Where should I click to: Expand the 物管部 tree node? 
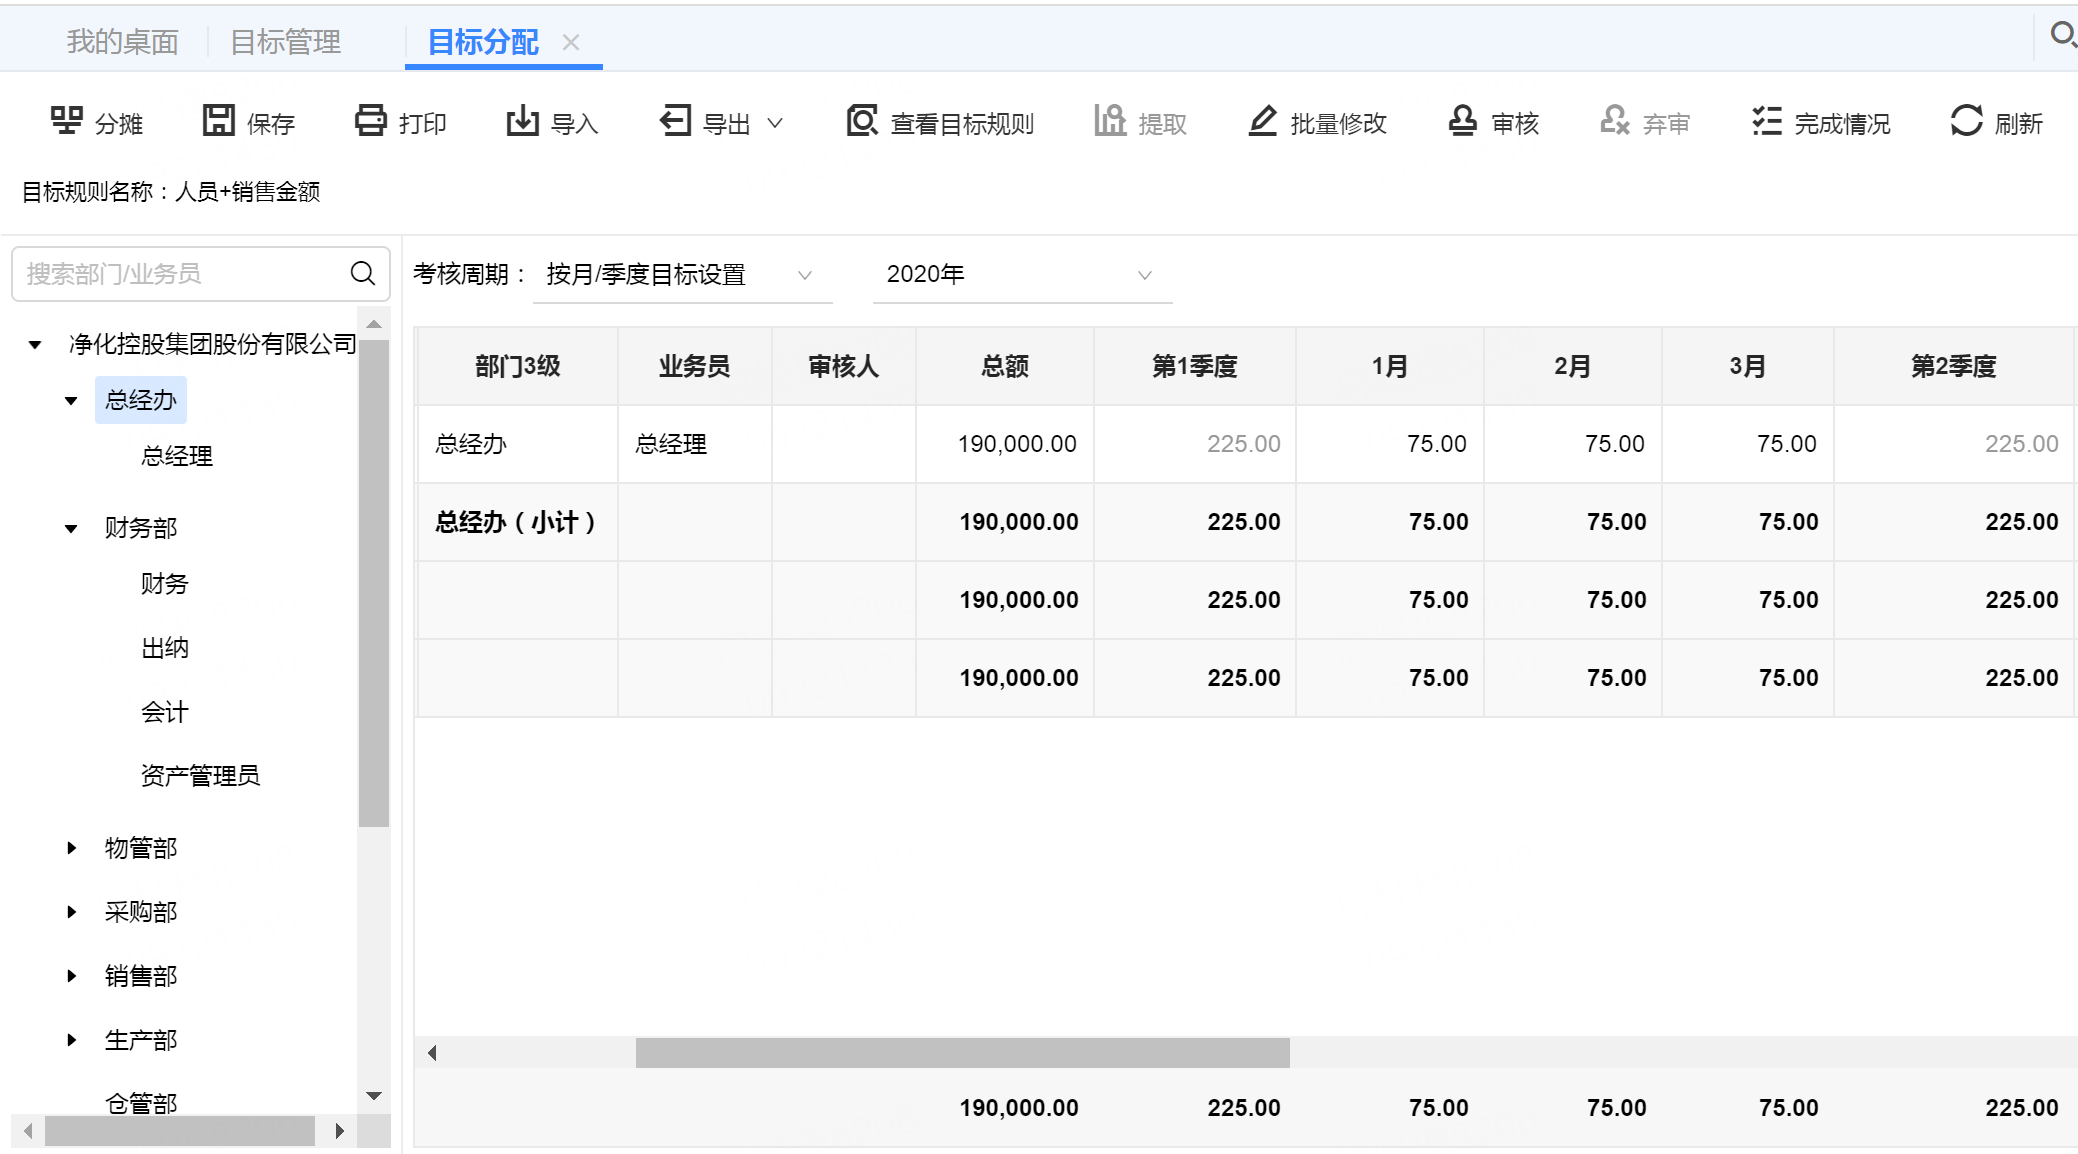(x=71, y=848)
